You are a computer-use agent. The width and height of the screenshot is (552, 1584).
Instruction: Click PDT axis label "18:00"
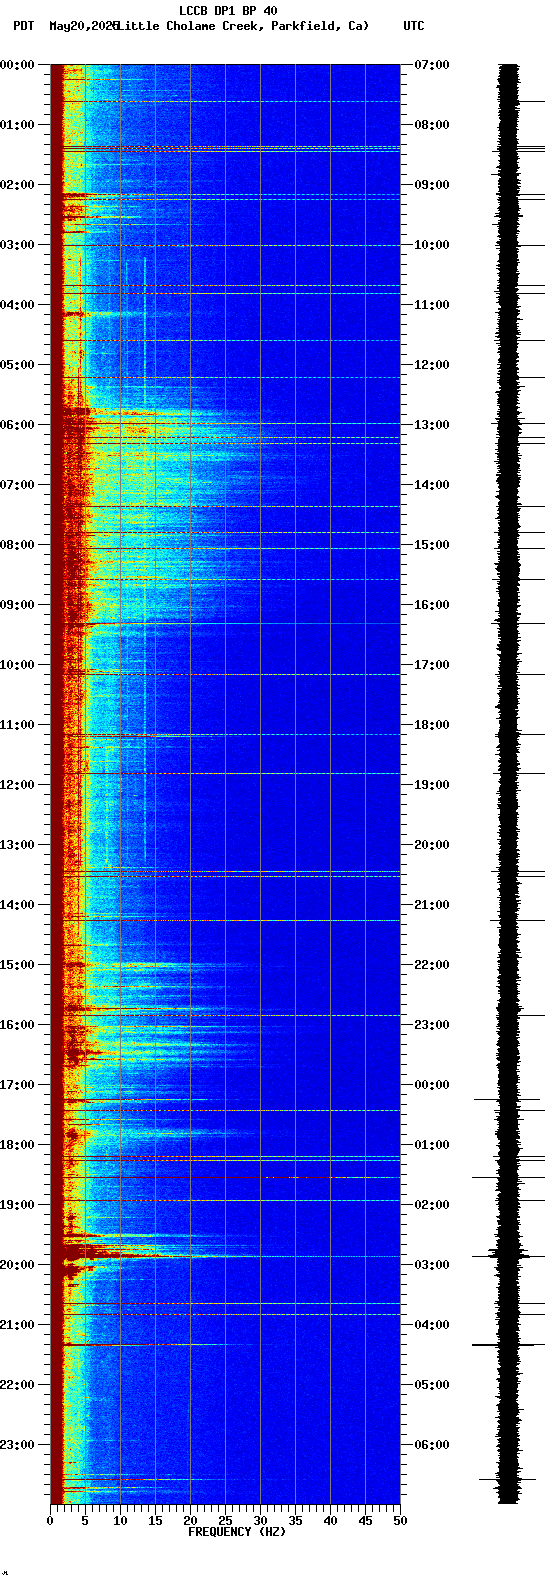[x=17, y=1145]
